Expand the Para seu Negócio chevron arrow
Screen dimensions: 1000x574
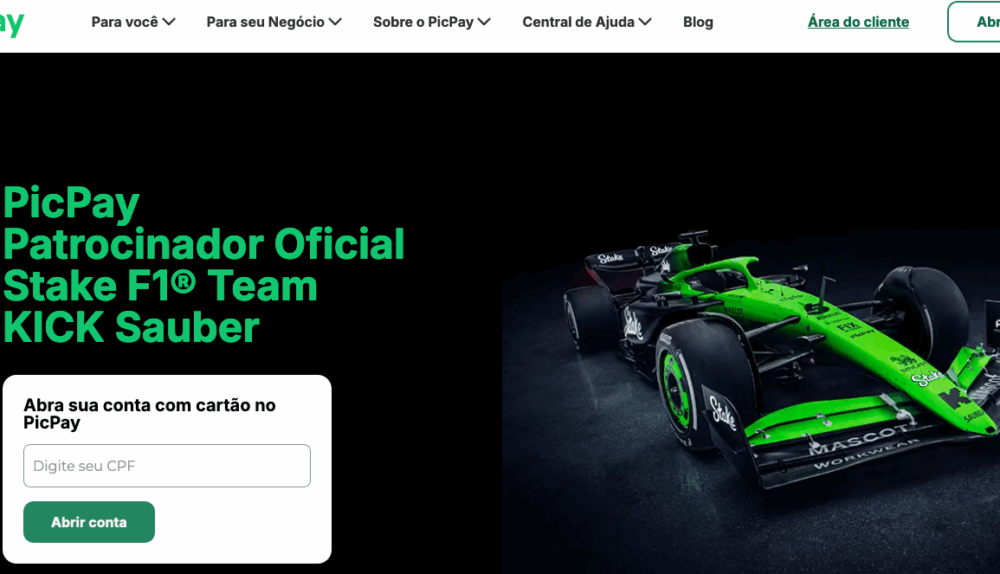335,22
